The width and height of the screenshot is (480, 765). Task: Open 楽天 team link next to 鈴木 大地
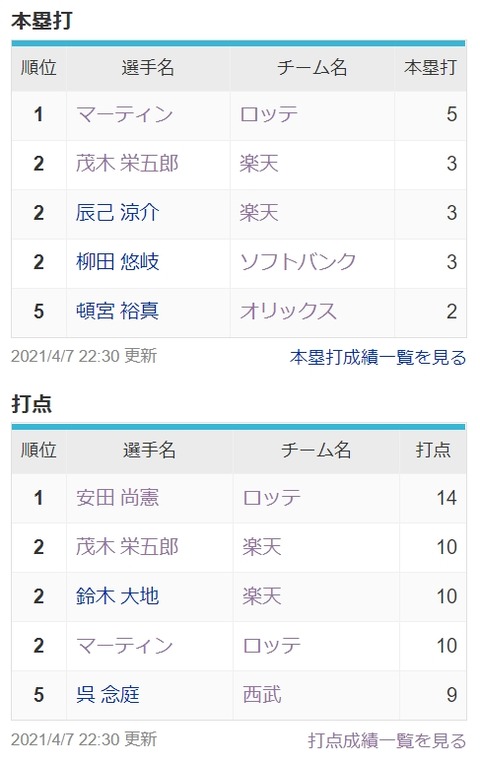click(262, 596)
